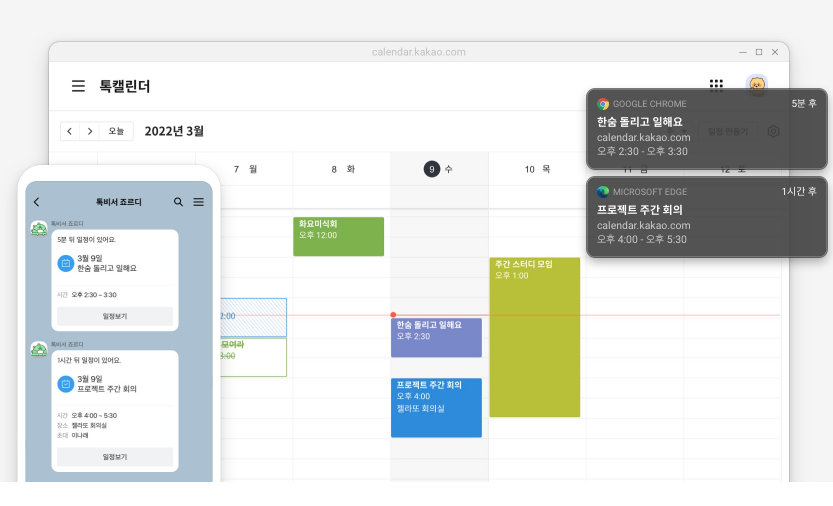This screenshot has width=833, height=506.
Task: Open the apps grid icon
Action: pos(716,86)
